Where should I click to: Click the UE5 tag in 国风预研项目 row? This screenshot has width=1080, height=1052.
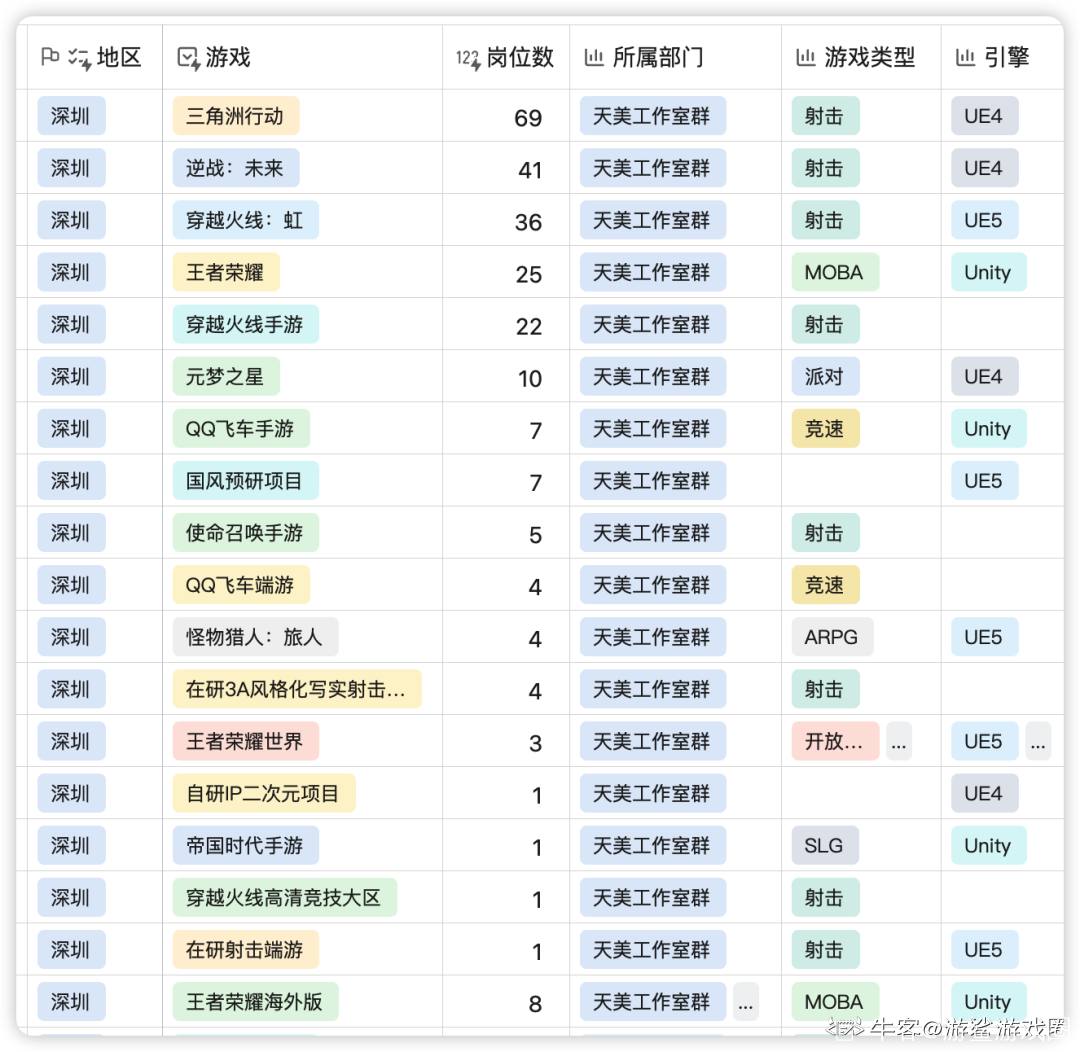click(x=984, y=481)
